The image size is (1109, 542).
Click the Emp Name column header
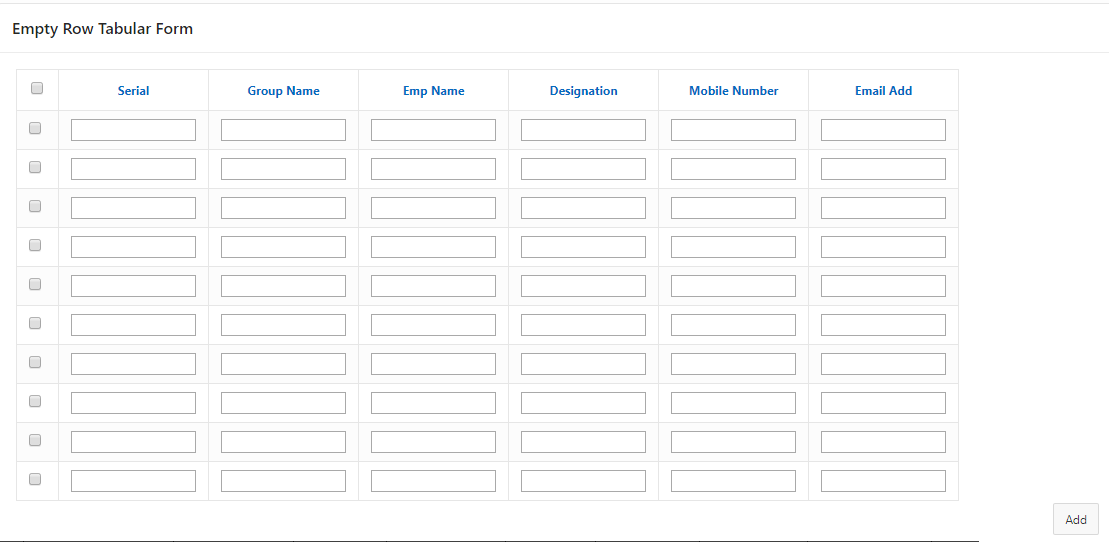click(x=433, y=91)
